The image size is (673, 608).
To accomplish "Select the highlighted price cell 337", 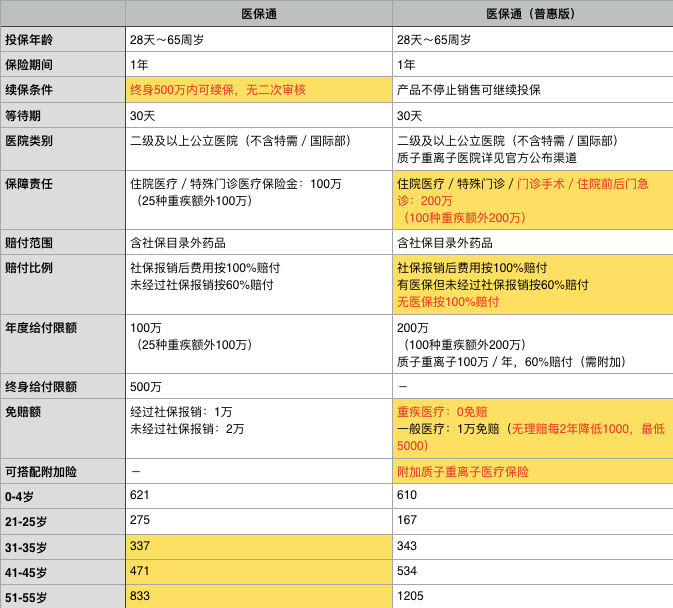I will [258, 546].
